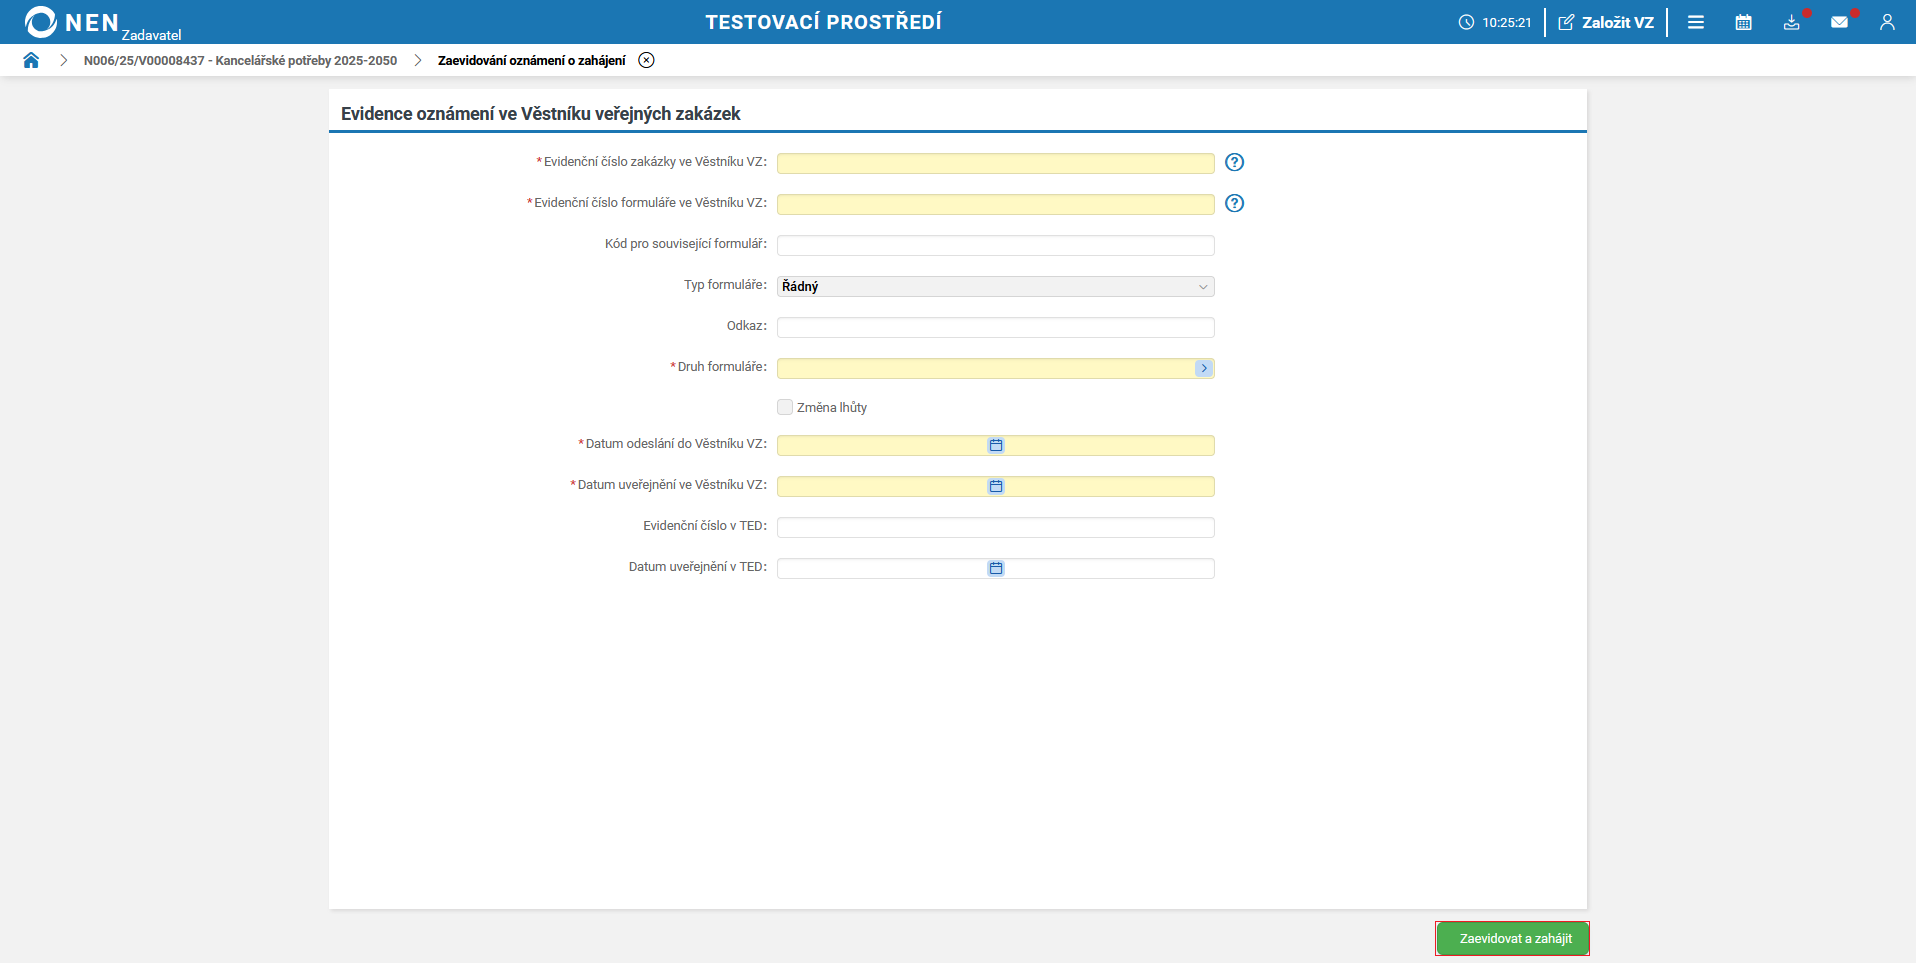
Task: Open help for Evidenční číslo formuláře
Action: 1235,203
